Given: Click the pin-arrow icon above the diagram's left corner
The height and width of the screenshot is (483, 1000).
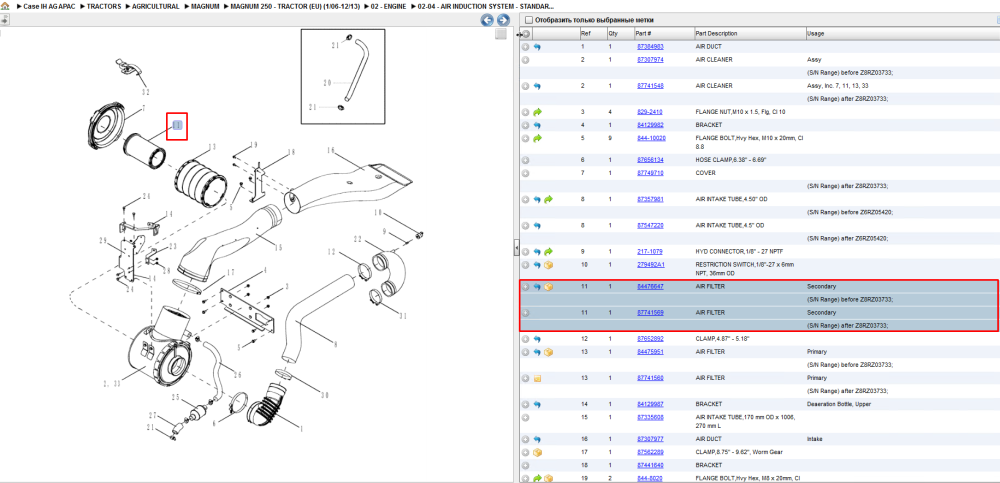Looking at the screenshot, I should [4, 20].
